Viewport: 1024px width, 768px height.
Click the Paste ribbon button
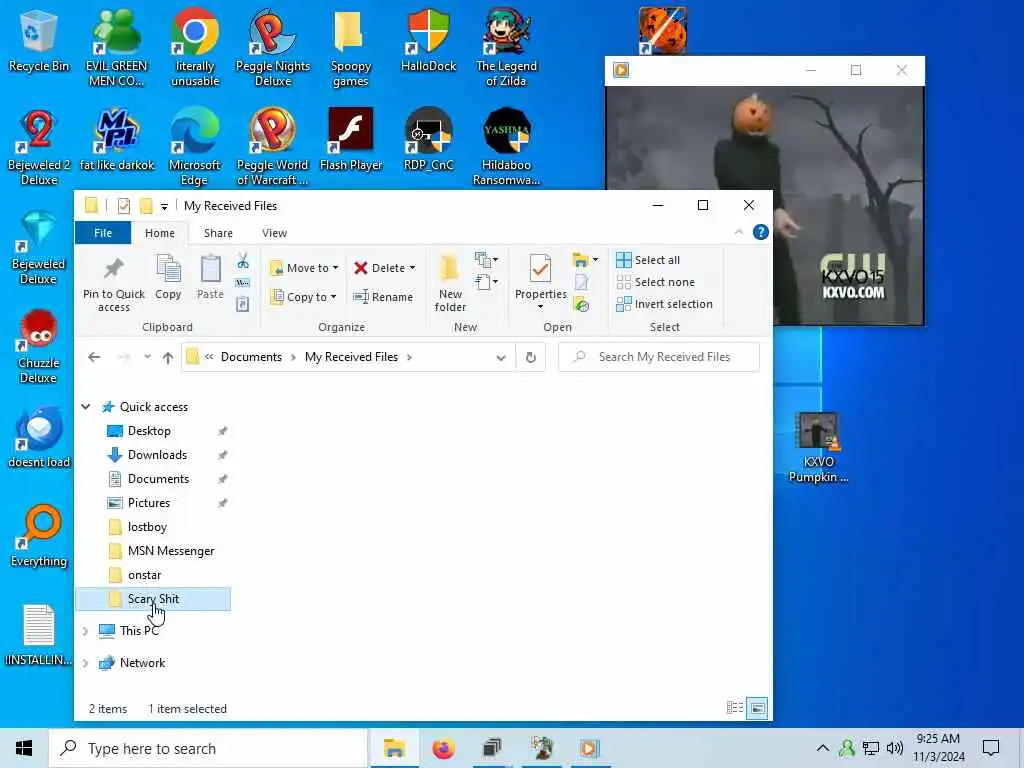(x=210, y=277)
